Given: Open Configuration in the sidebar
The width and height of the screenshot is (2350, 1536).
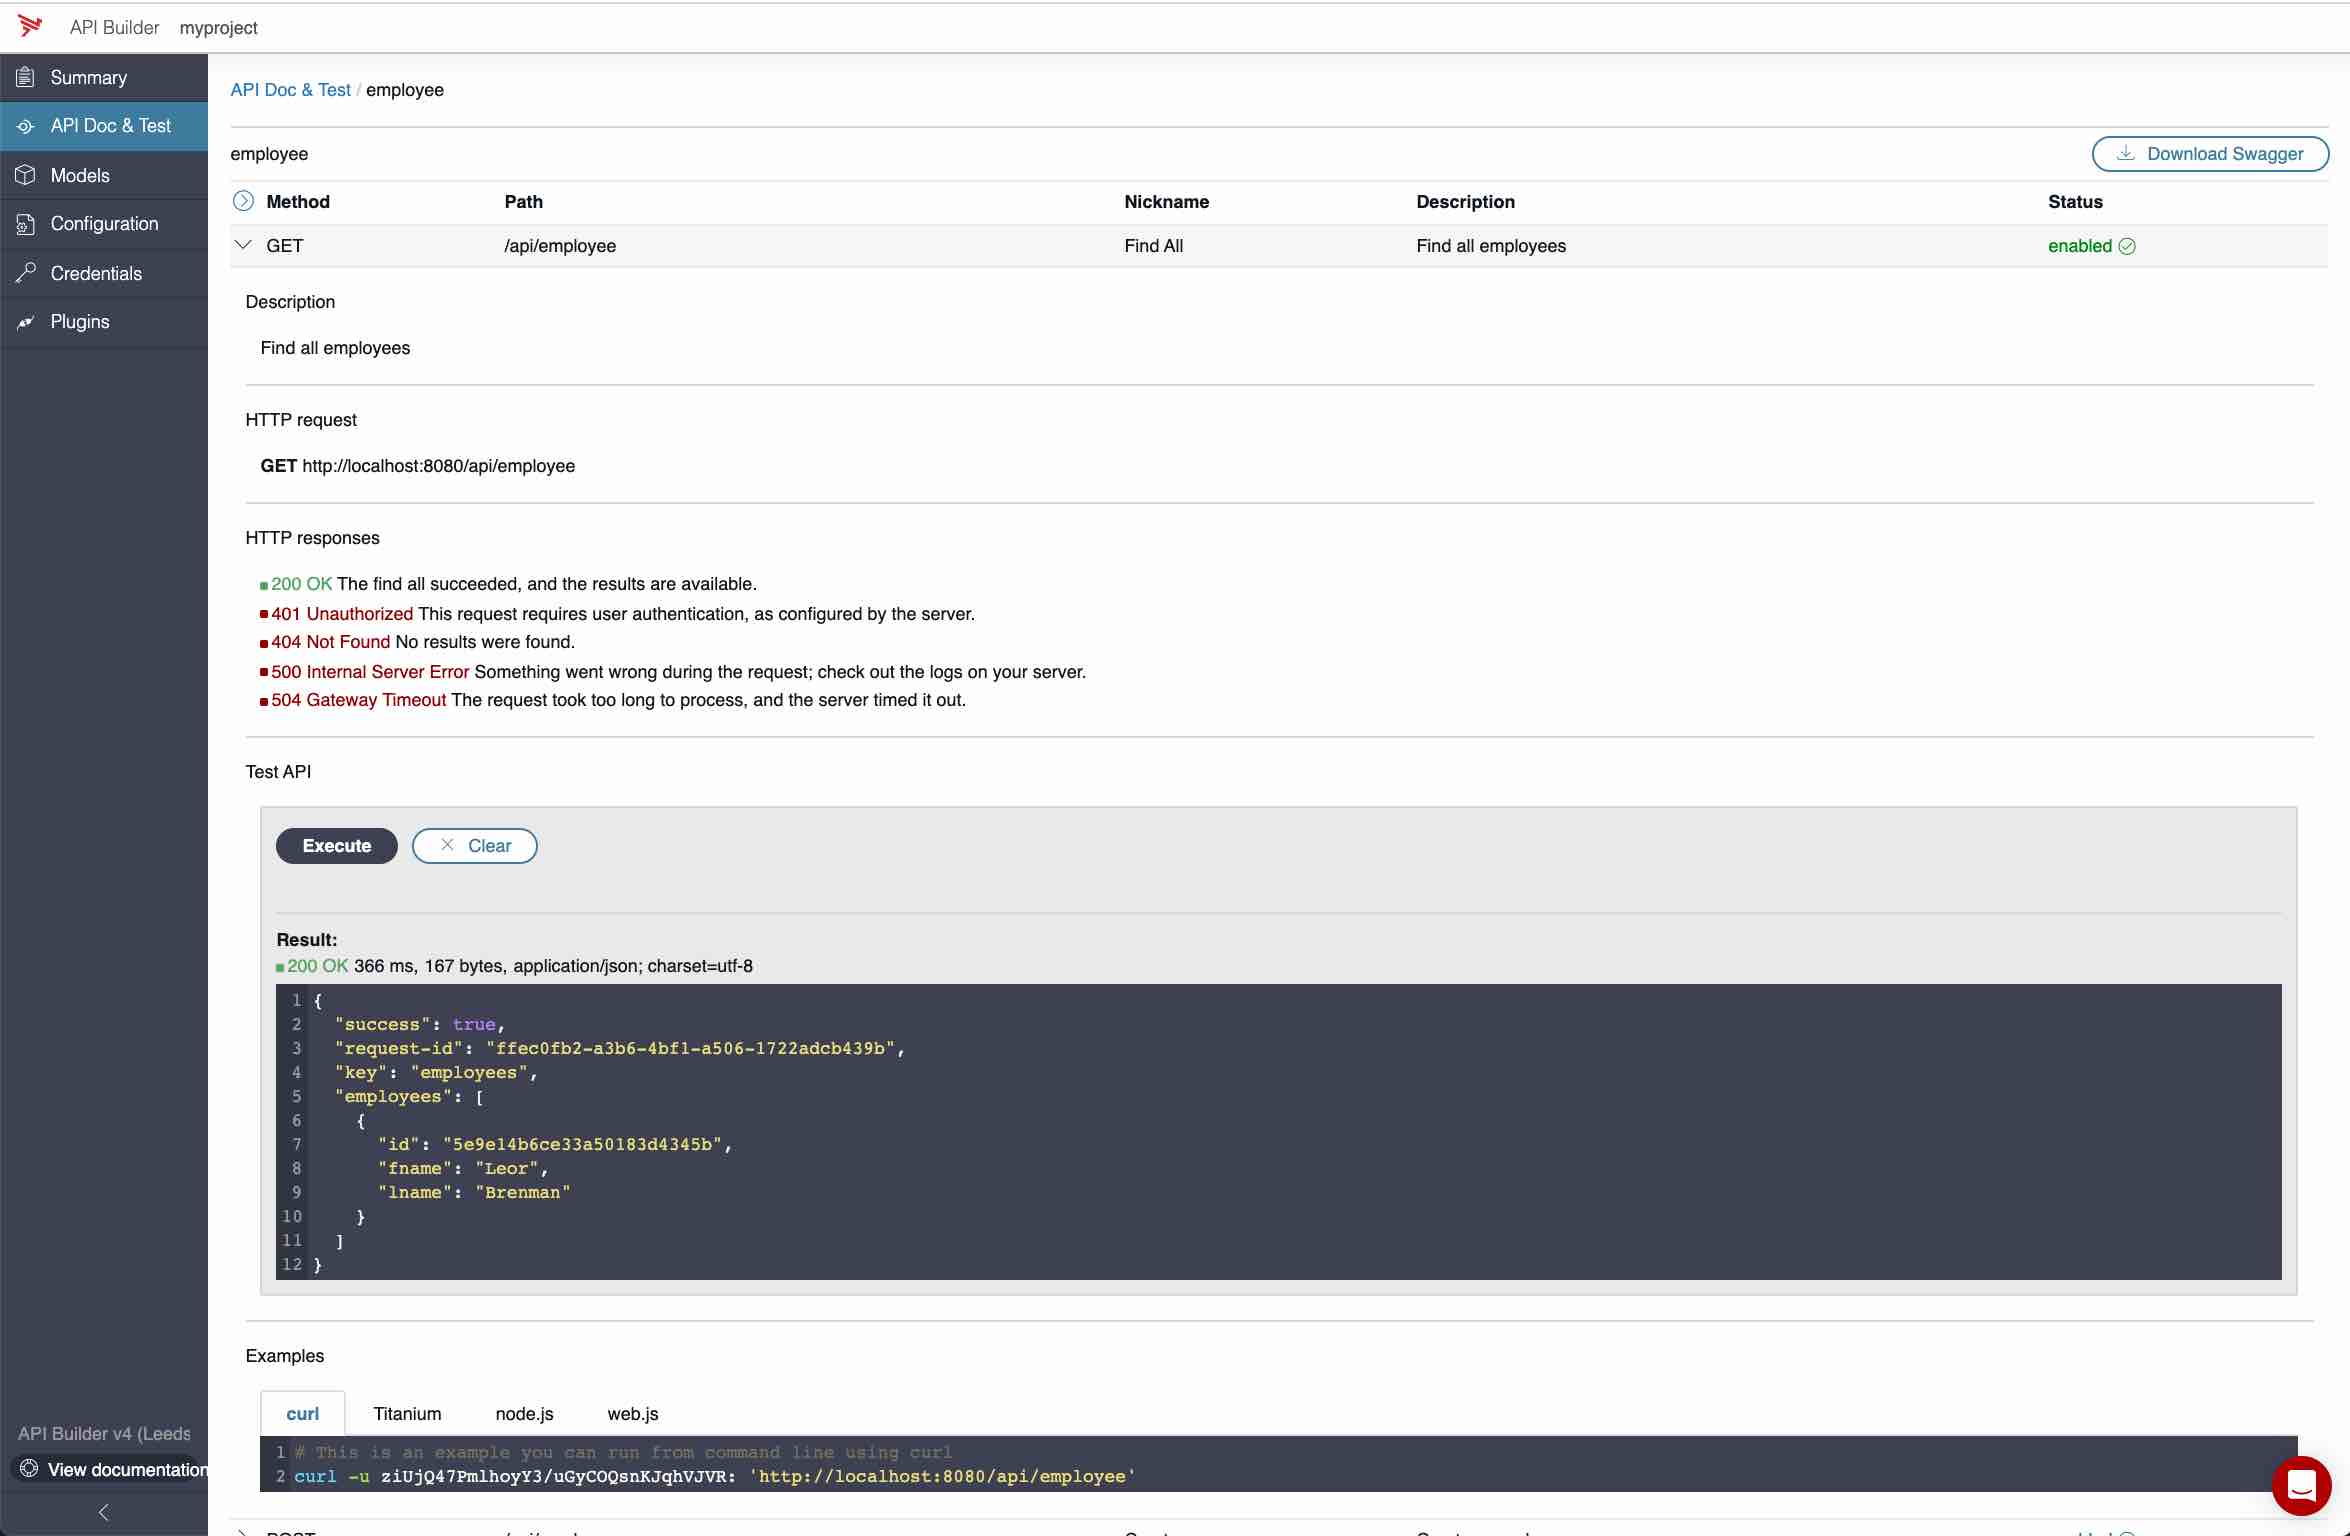Looking at the screenshot, I should (x=104, y=224).
